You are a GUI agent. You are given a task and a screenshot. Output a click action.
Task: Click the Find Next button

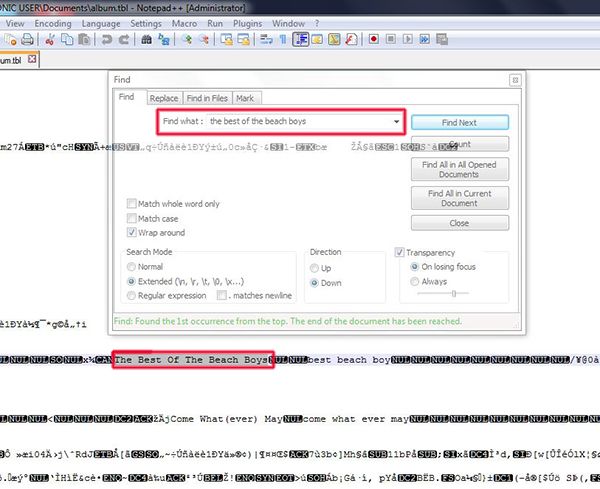tap(460, 122)
